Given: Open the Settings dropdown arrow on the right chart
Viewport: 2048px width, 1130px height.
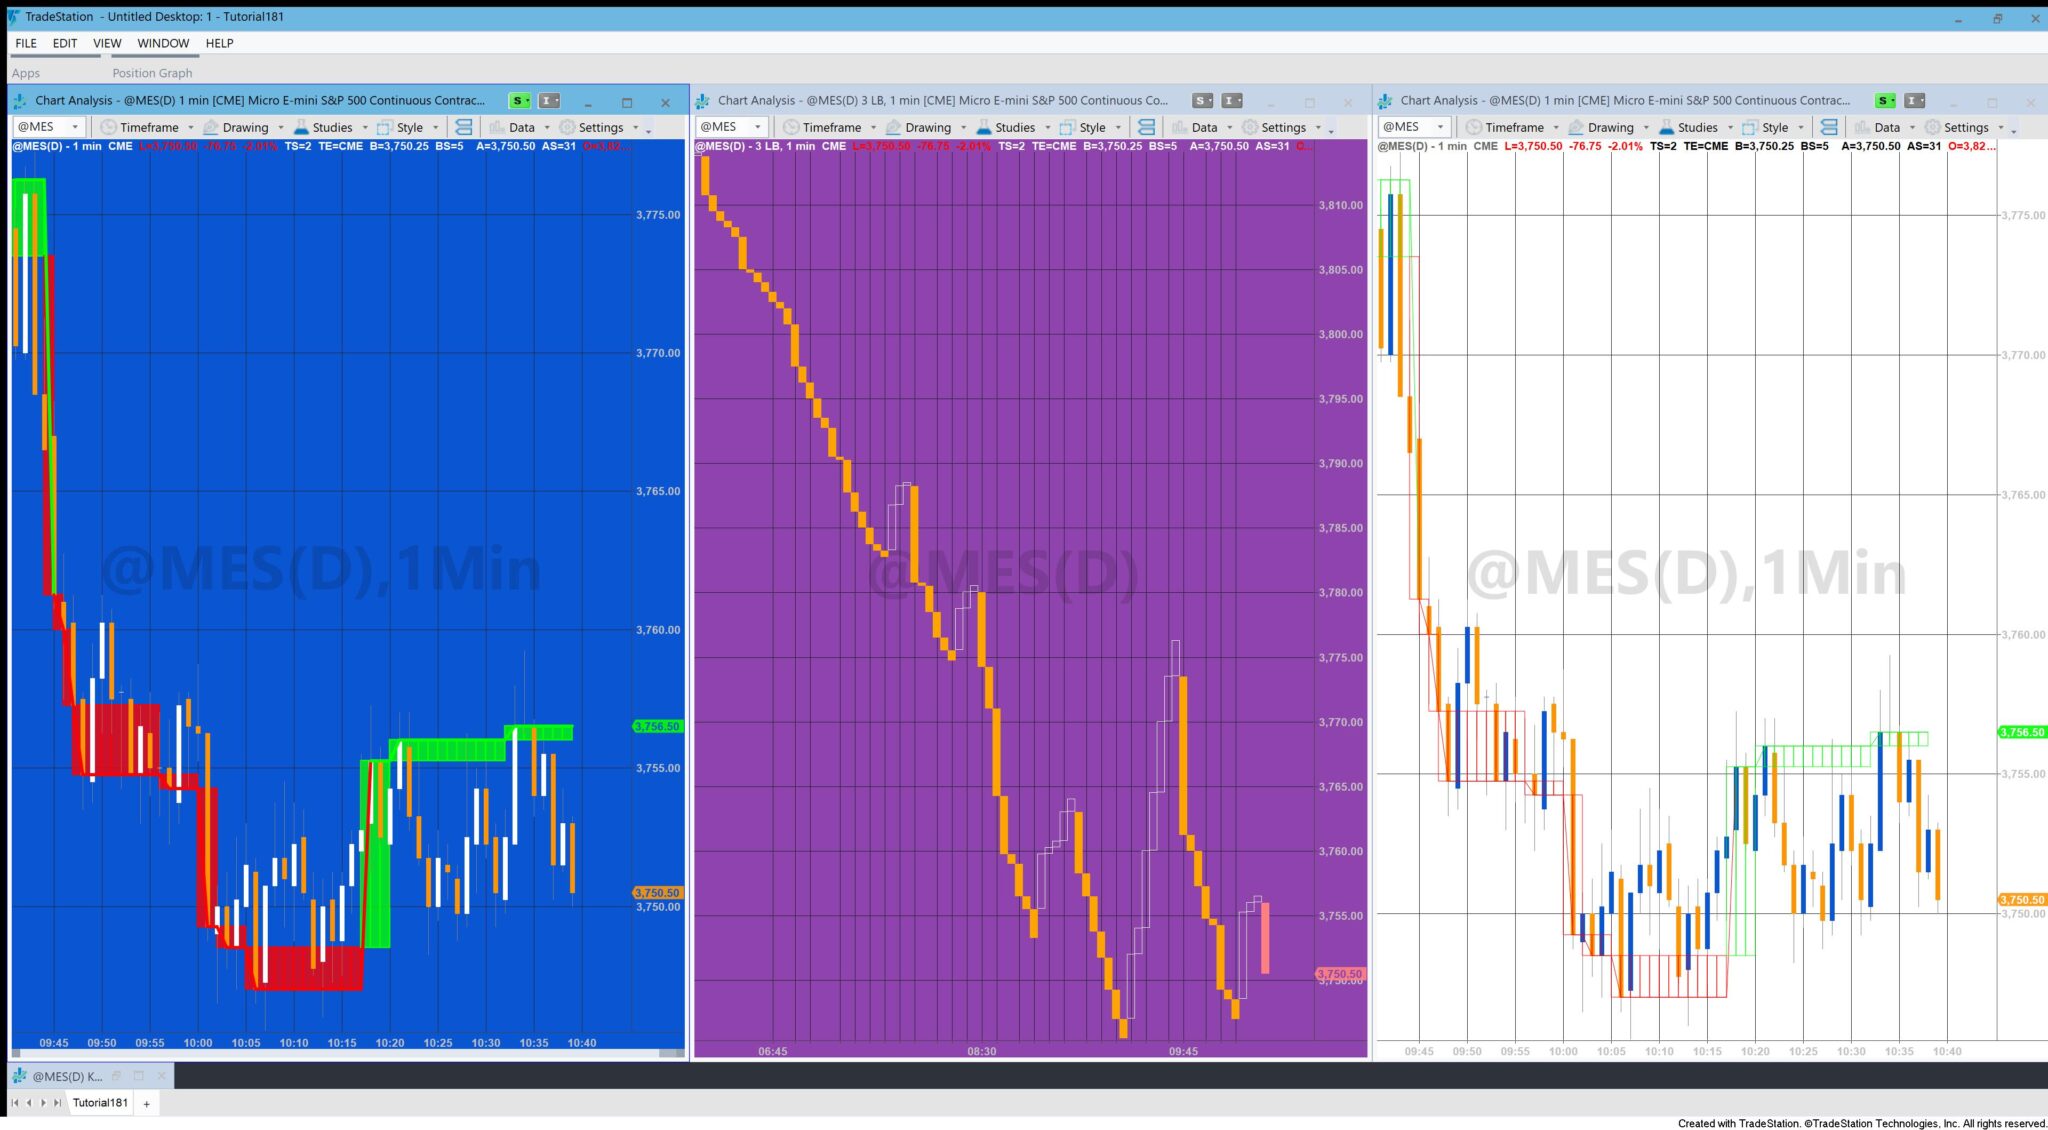Looking at the screenshot, I should tap(2001, 127).
